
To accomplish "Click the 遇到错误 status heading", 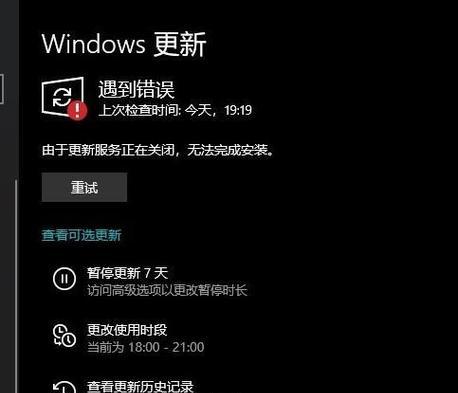I will point(136,89).
